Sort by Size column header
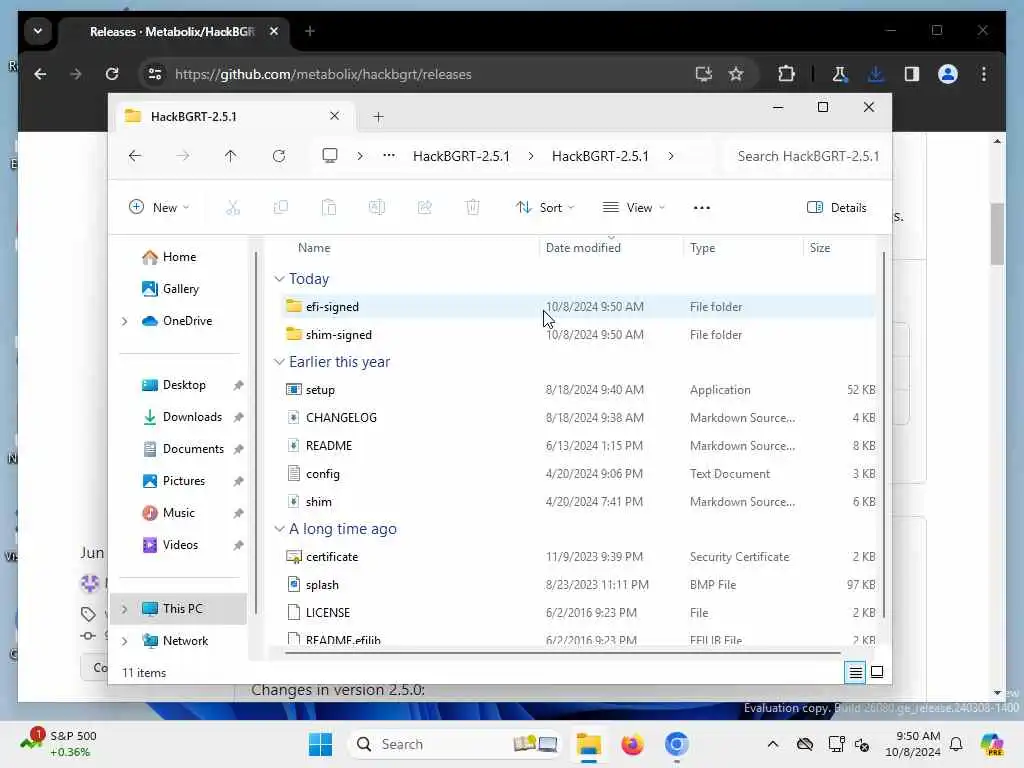Viewport: 1024px width, 768px height. pos(820,248)
